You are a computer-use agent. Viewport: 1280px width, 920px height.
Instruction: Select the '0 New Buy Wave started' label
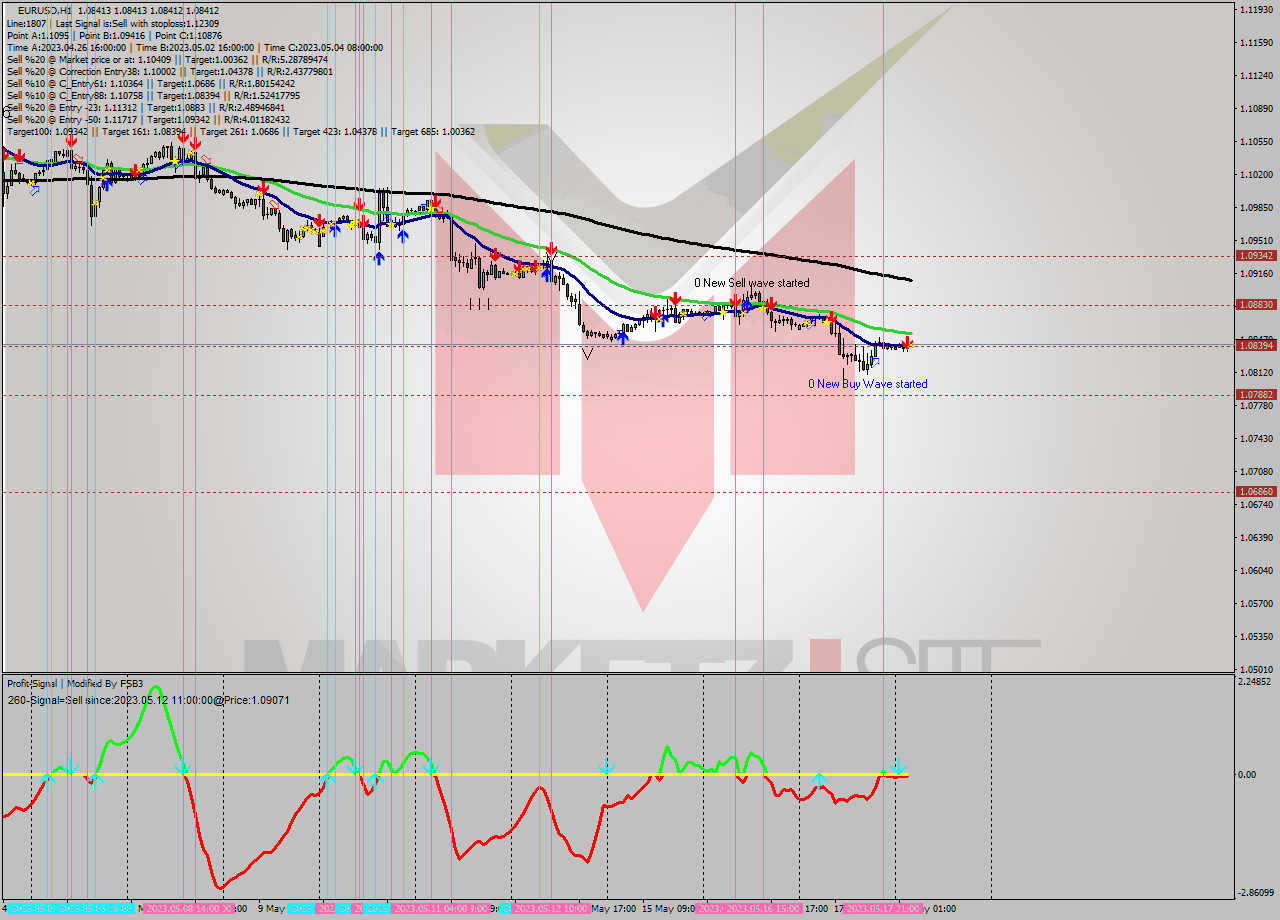tap(868, 384)
